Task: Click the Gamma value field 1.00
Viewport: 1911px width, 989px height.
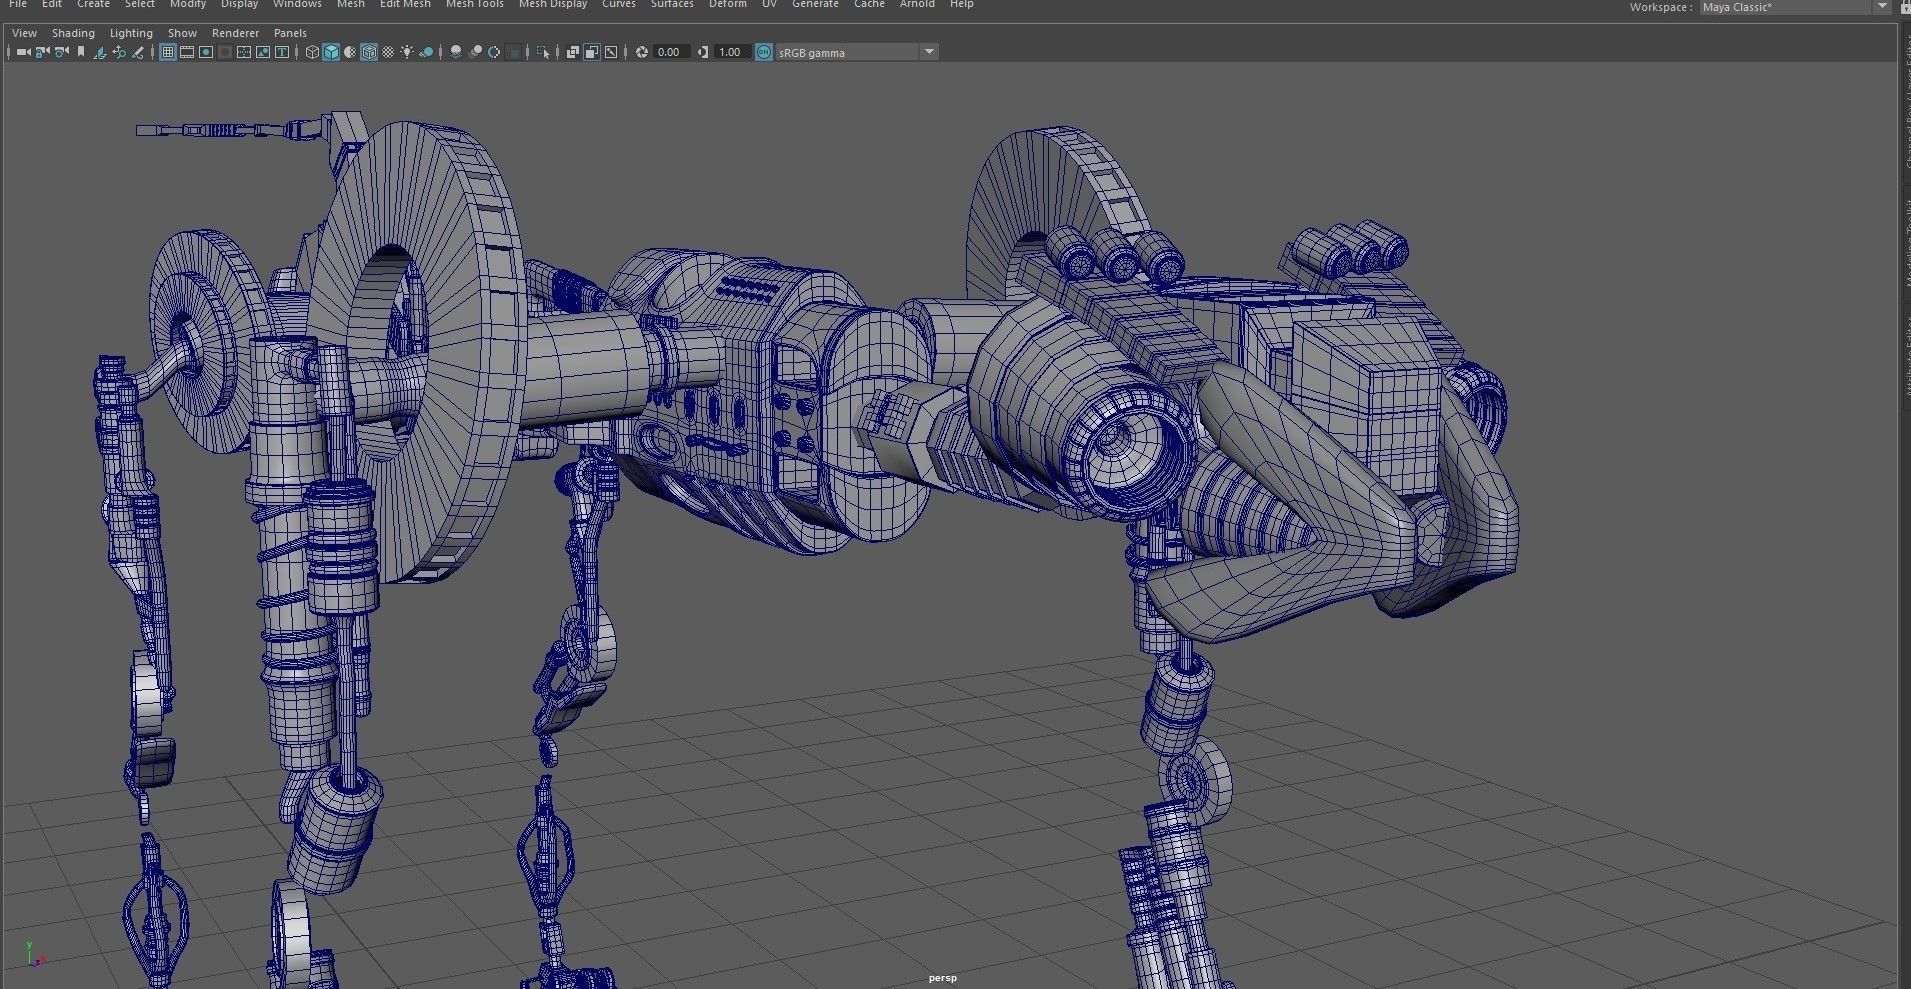Action: (732, 52)
